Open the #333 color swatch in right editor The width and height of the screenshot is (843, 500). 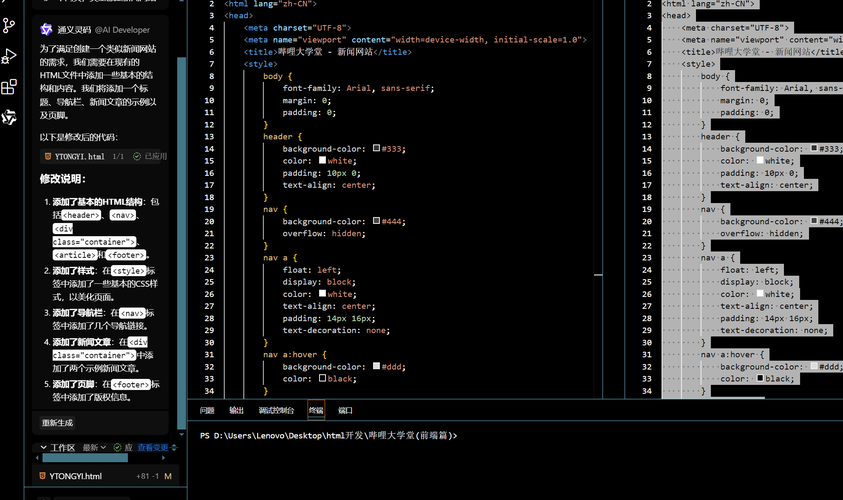point(814,148)
